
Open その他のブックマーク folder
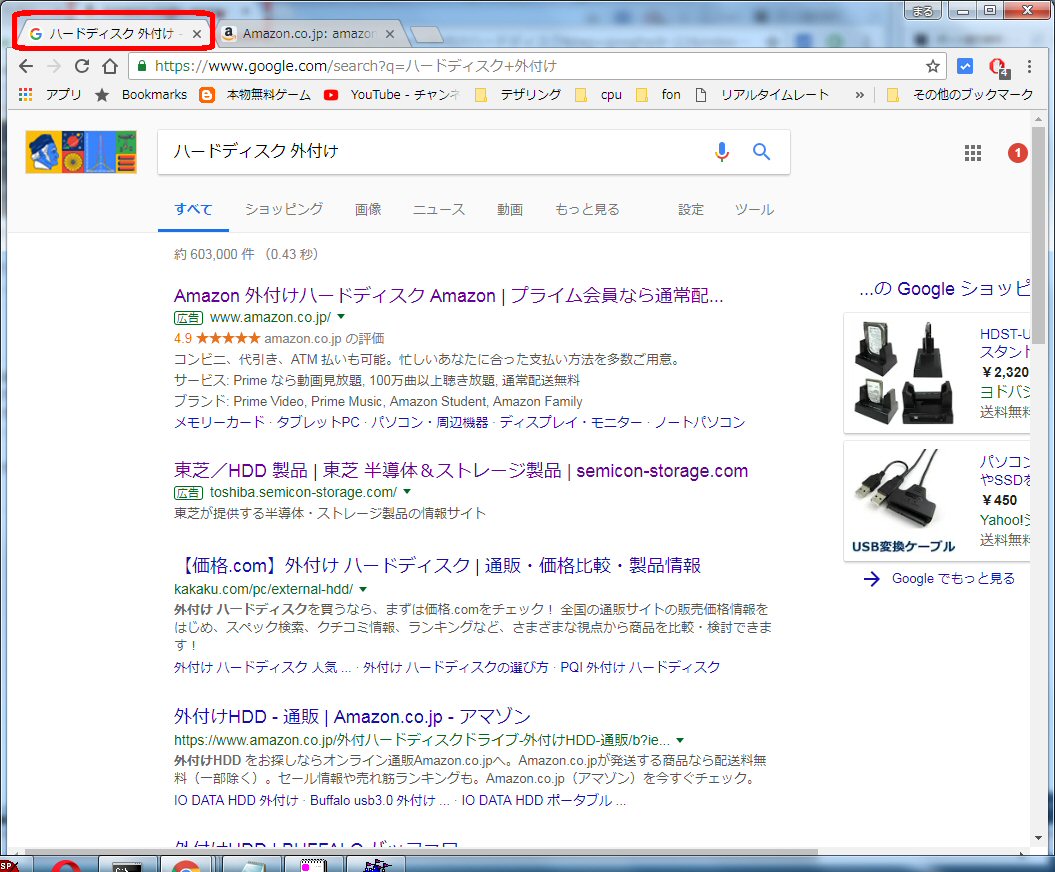pos(959,94)
